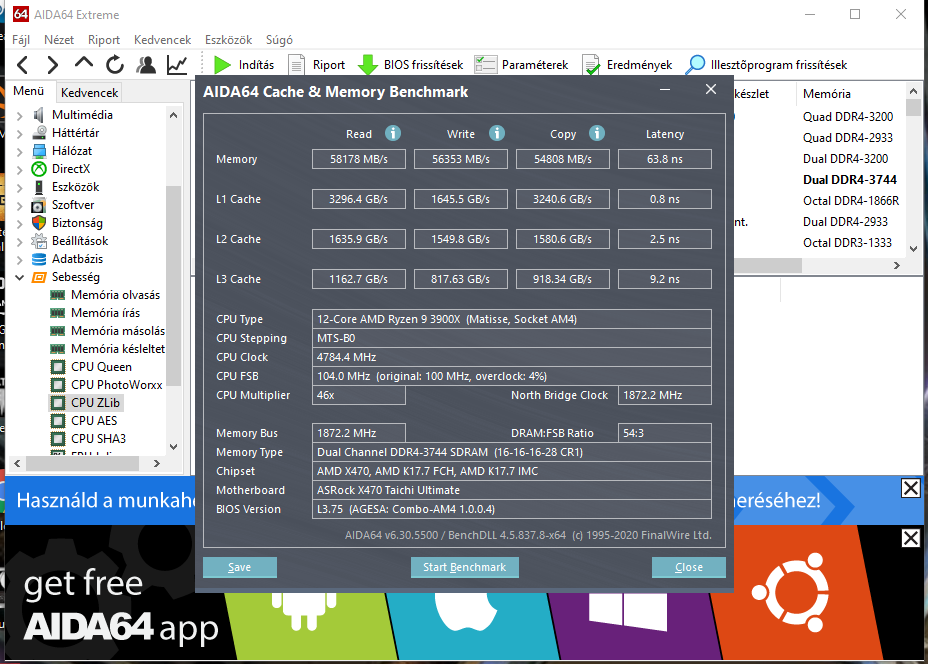Image resolution: width=928 pixels, height=664 pixels.
Task: Click the up-level arrow toolbar icon
Action: (84, 63)
